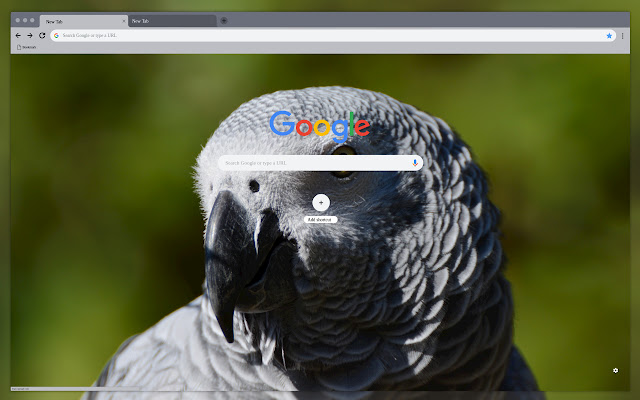Open the bookmark in bookmarks bar

tap(26, 47)
